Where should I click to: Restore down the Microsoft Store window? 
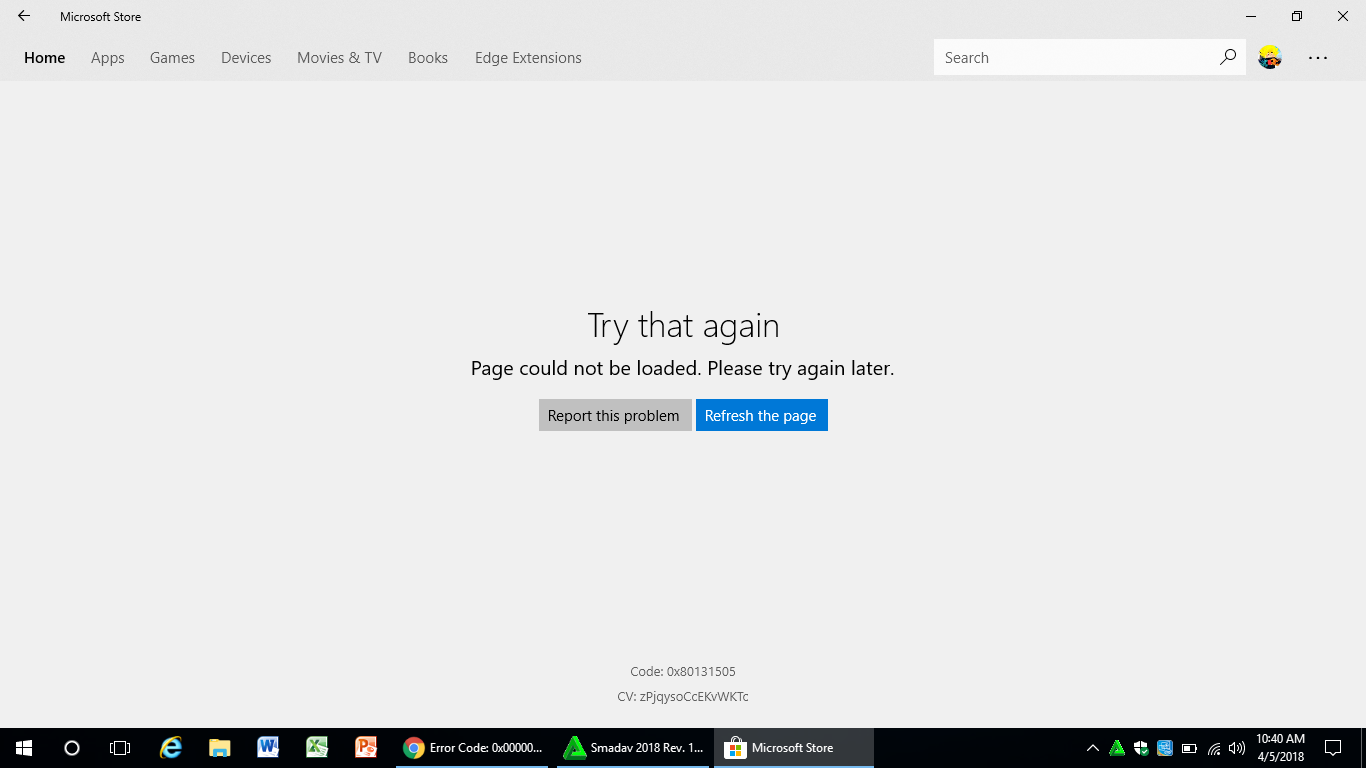[1297, 16]
